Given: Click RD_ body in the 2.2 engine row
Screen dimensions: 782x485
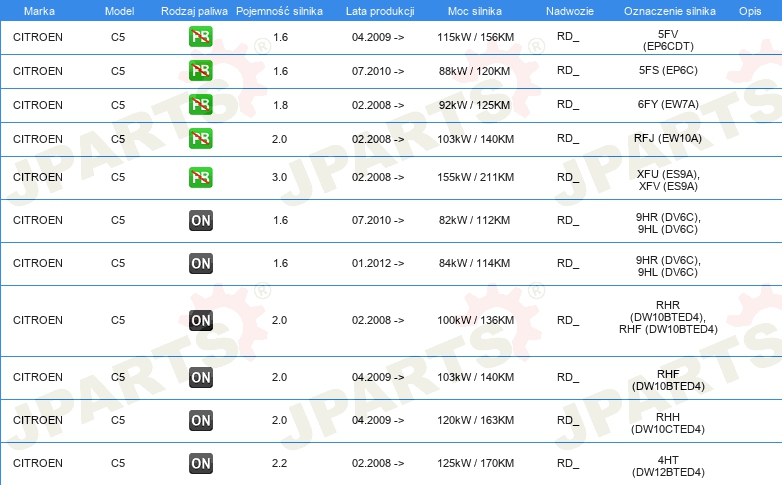Looking at the screenshot, I should coord(568,463).
